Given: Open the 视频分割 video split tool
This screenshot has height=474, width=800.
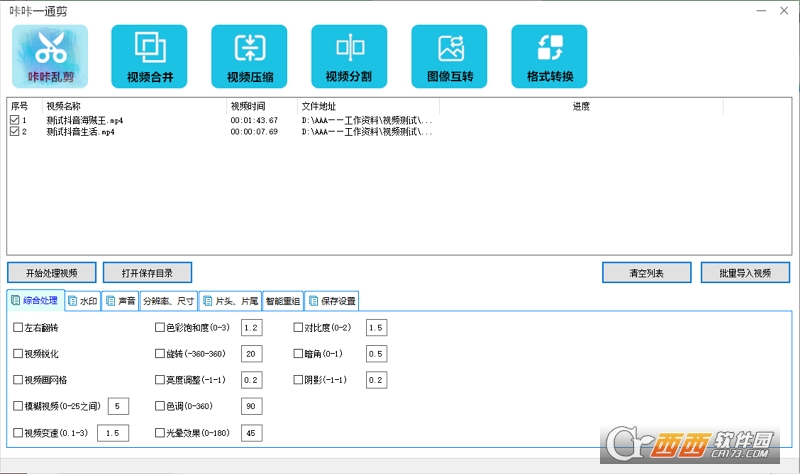Looking at the screenshot, I should pyautogui.click(x=349, y=56).
